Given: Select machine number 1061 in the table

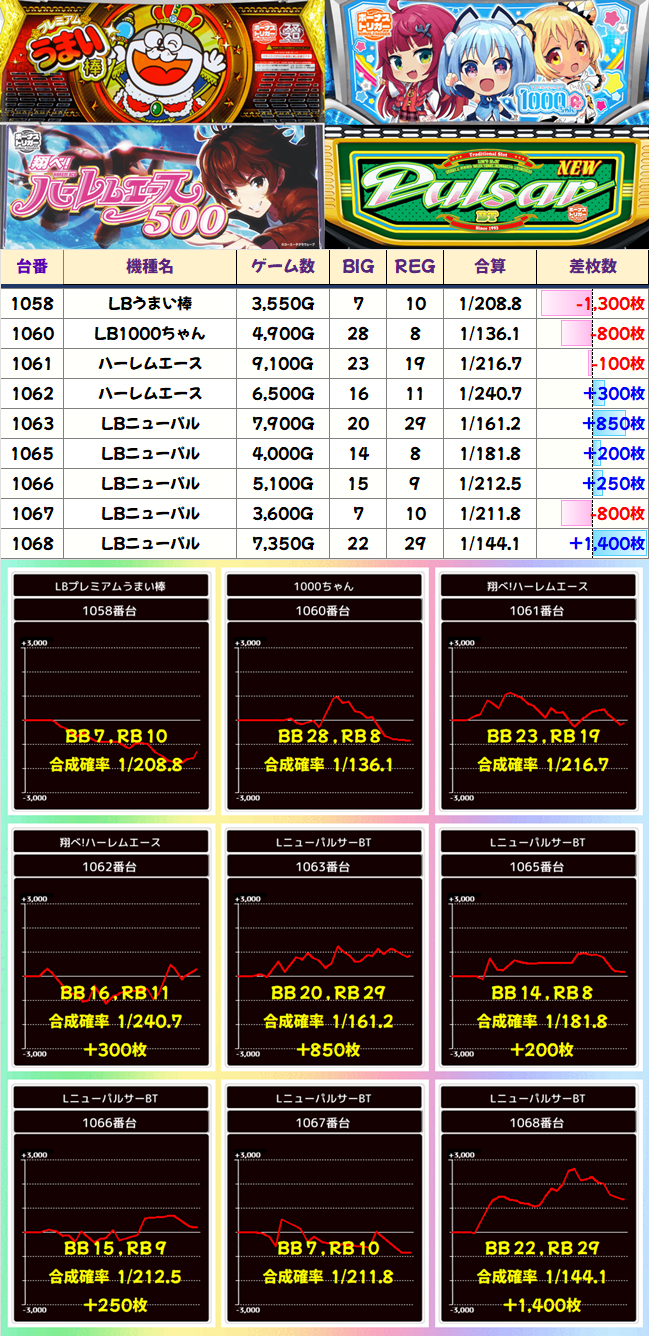Looking at the screenshot, I should 32,364.
